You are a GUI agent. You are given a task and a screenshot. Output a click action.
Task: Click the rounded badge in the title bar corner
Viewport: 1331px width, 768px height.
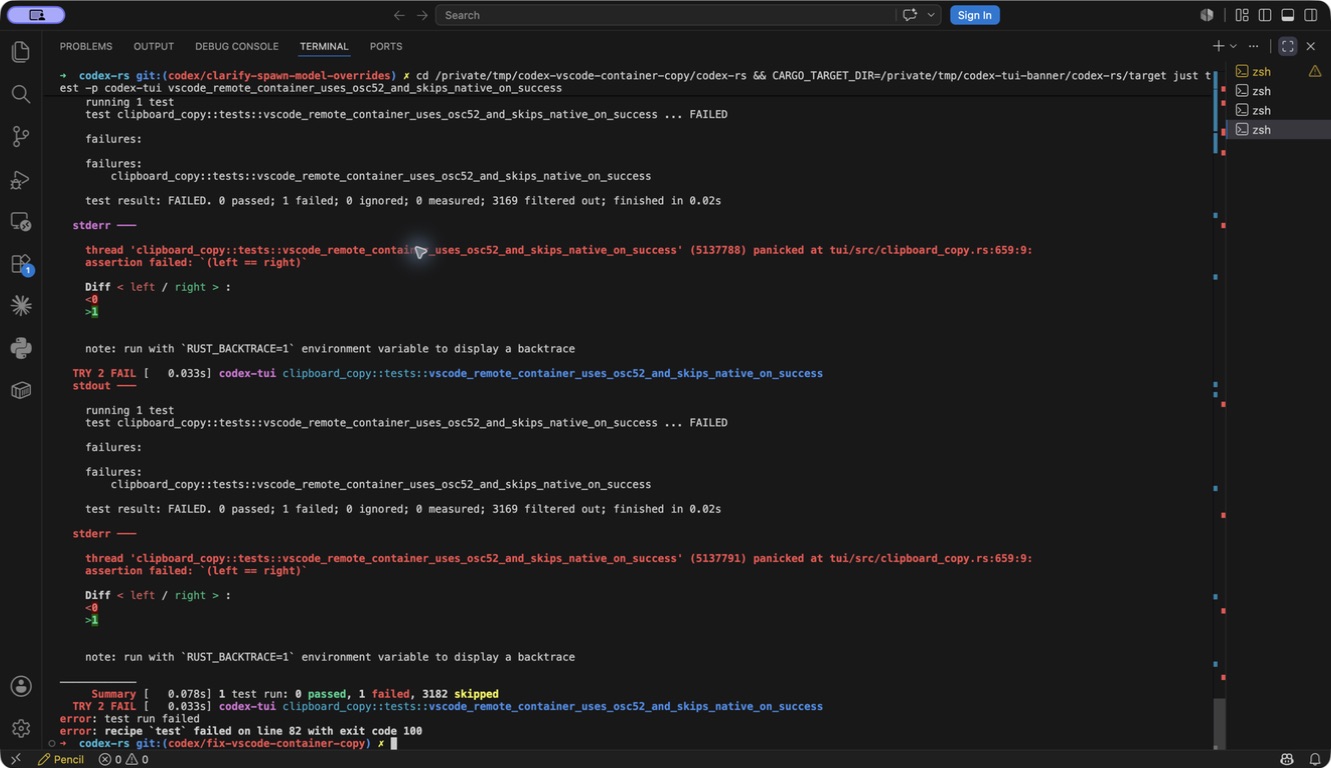tap(36, 15)
